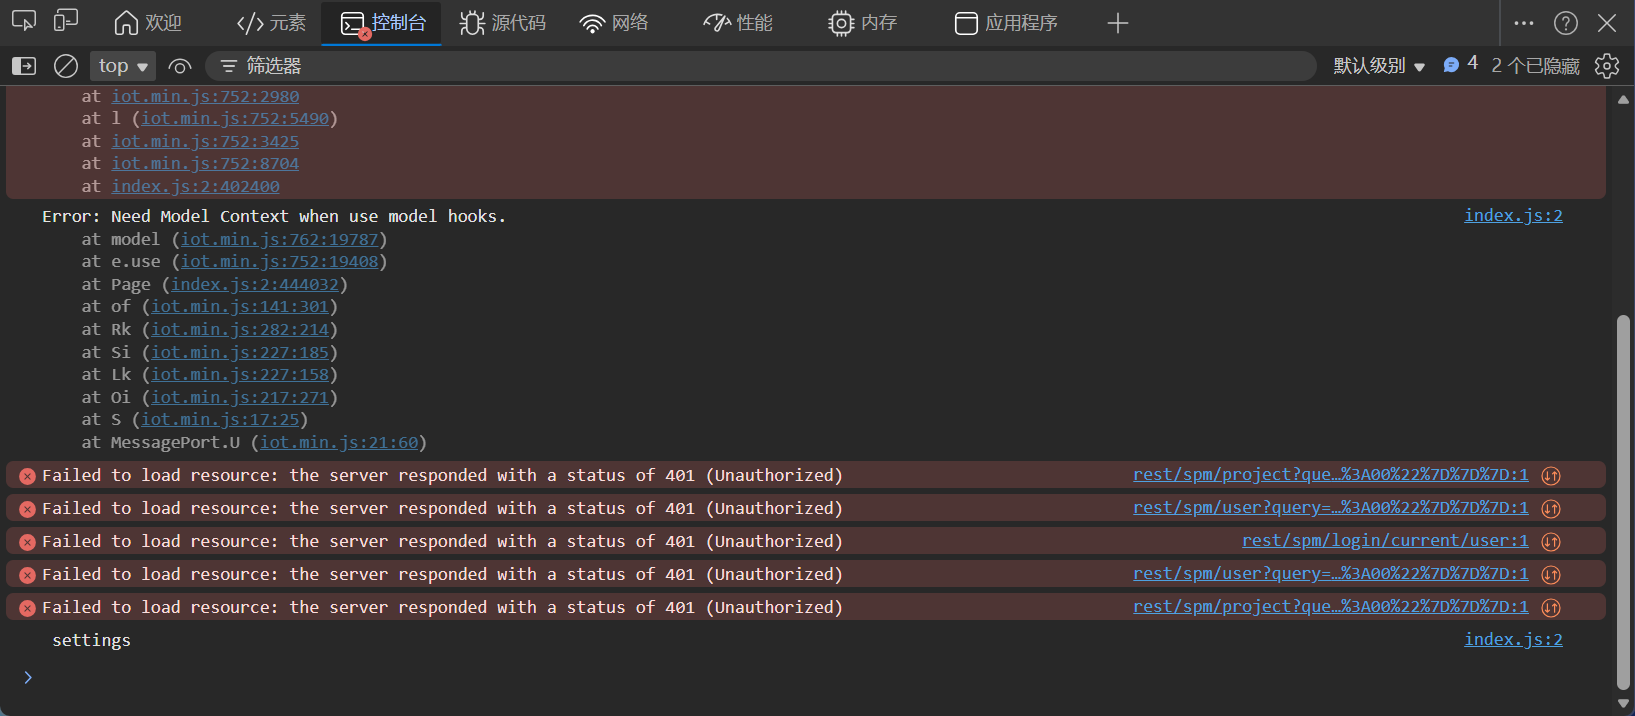Open link iot.min.js:217:271
Viewport: 1635px width, 716px height.
click(x=240, y=397)
